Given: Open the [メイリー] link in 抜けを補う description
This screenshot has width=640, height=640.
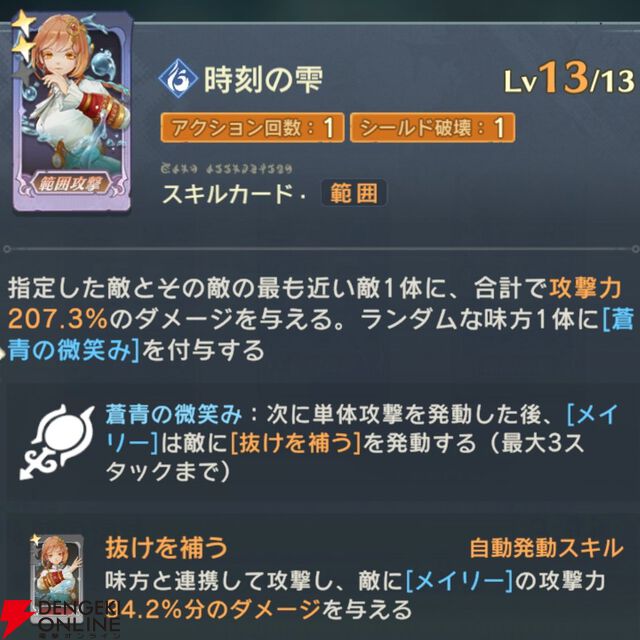Looking at the screenshot, I should pyautogui.click(x=460, y=581).
